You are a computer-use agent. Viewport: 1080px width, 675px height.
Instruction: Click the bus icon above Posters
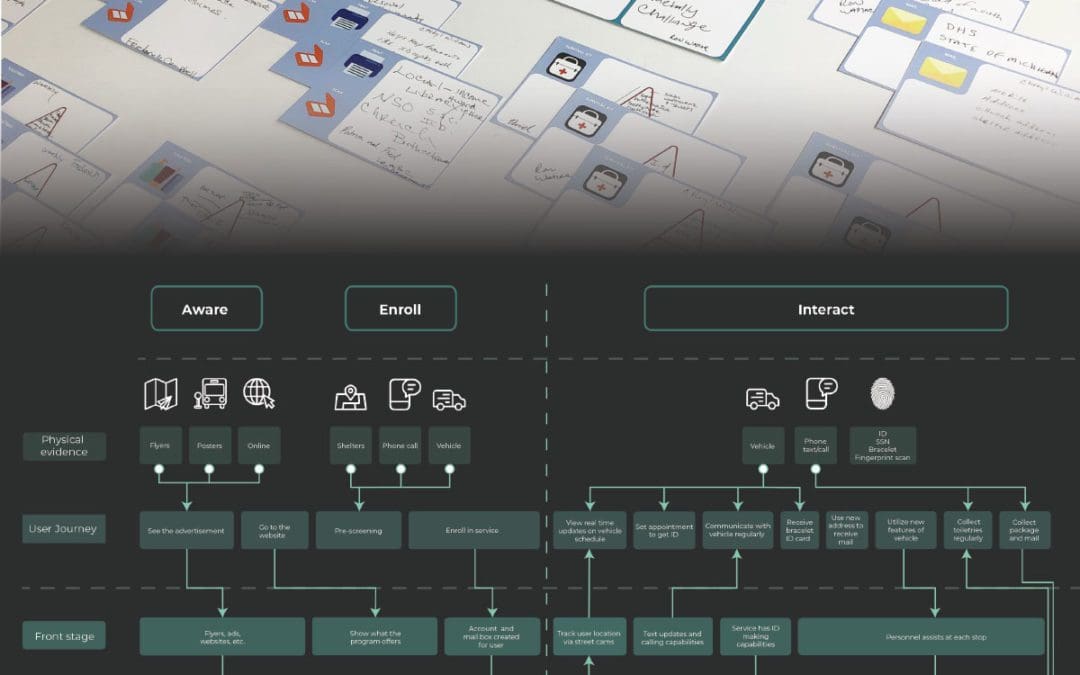210,394
